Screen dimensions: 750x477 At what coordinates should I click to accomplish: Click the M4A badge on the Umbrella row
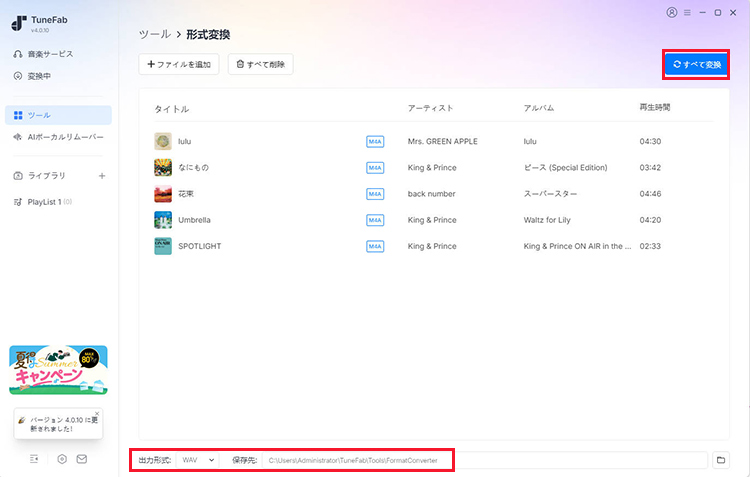pyautogui.click(x=375, y=220)
